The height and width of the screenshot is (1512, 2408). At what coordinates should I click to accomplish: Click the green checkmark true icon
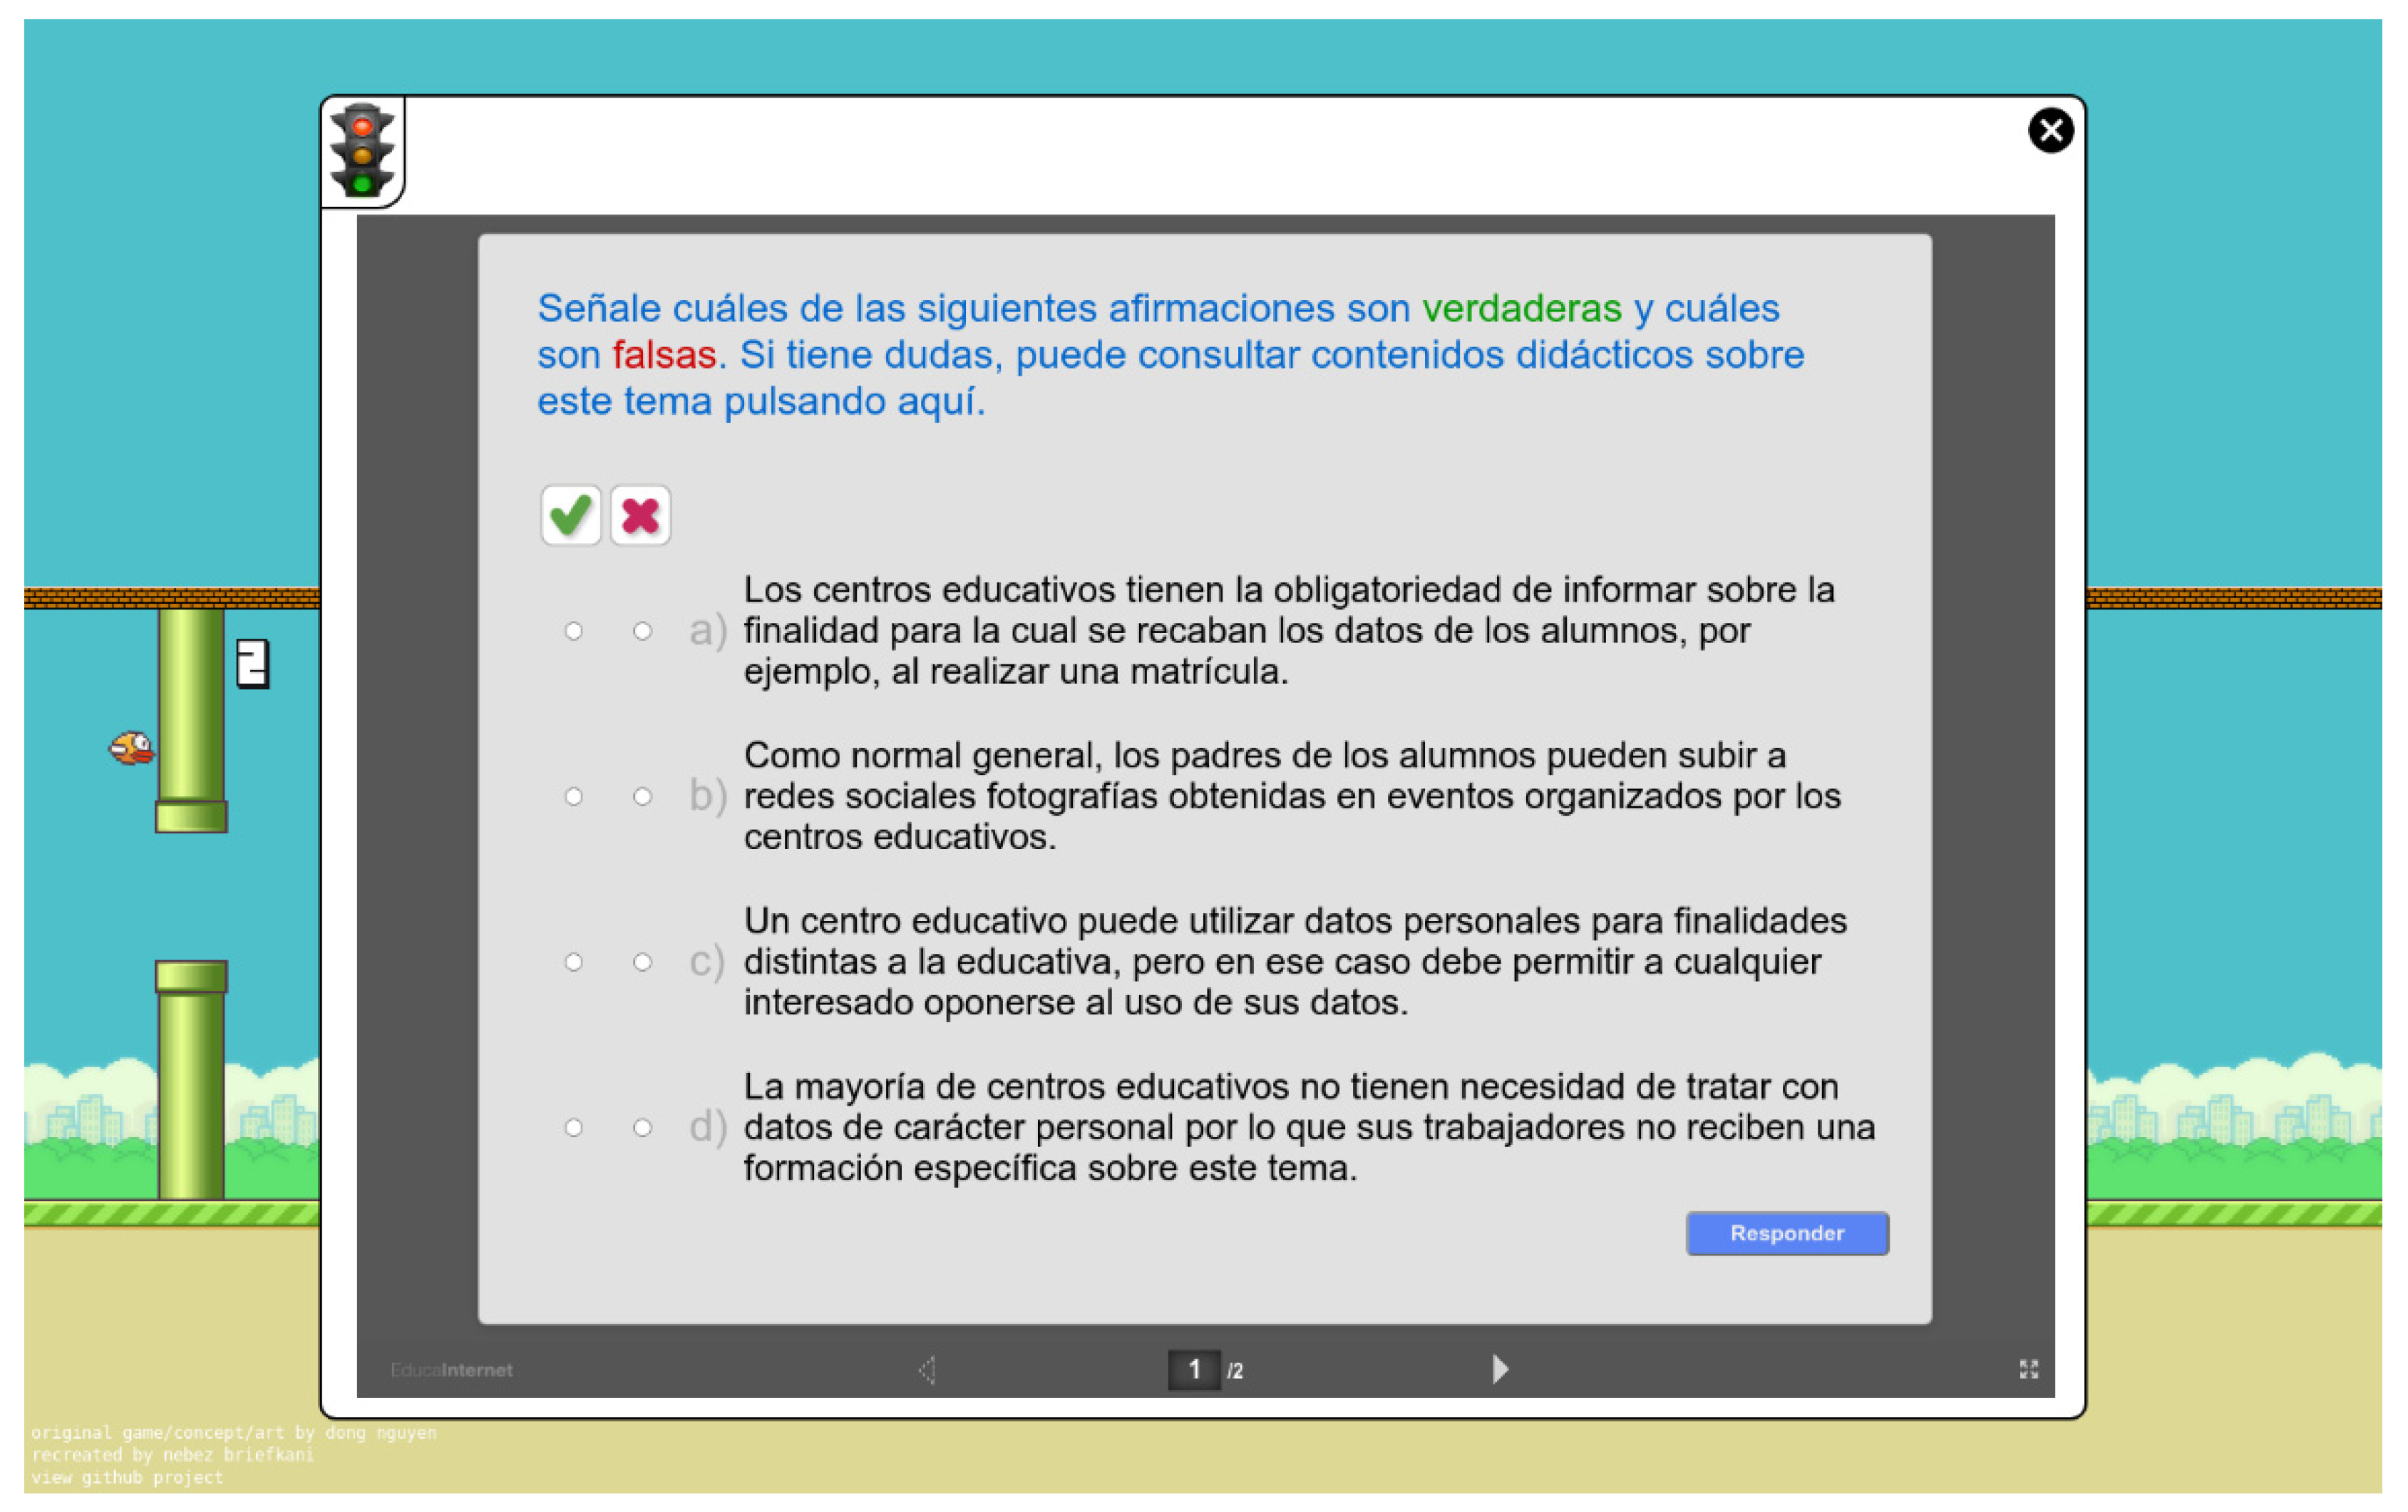tap(570, 515)
